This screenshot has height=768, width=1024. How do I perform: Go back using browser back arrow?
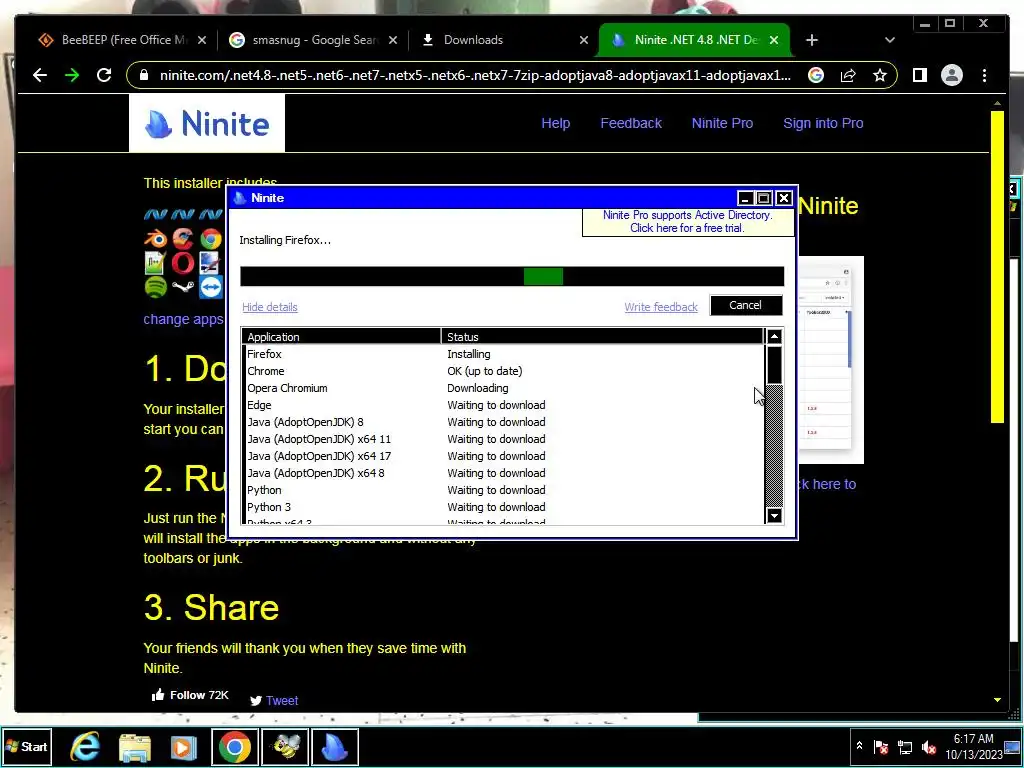pyautogui.click(x=40, y=75)
